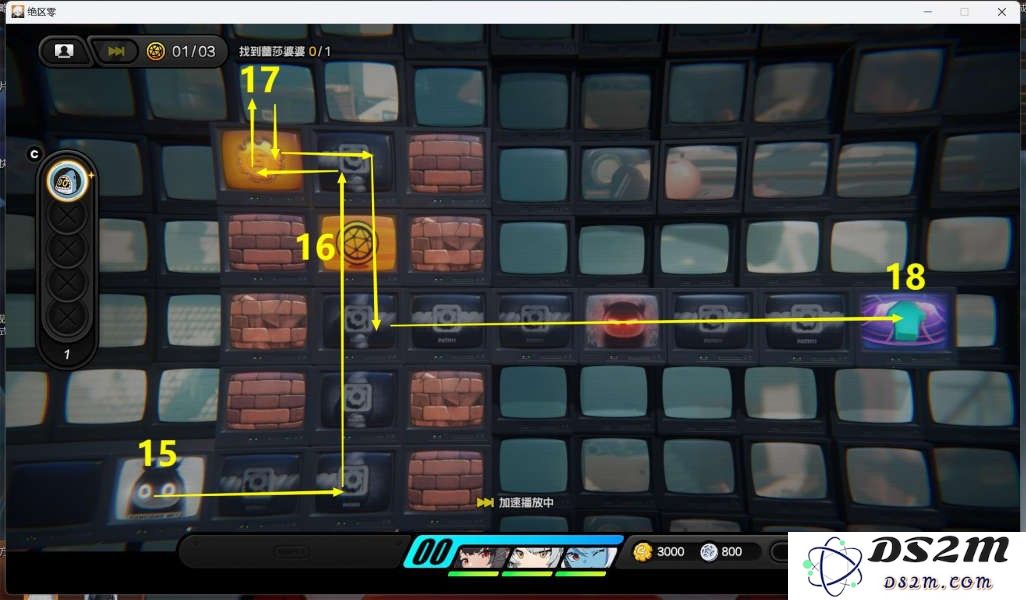Click the gold gear coin currency icon
Screen dimensions: 1026x600
click(x=643, y=552)
